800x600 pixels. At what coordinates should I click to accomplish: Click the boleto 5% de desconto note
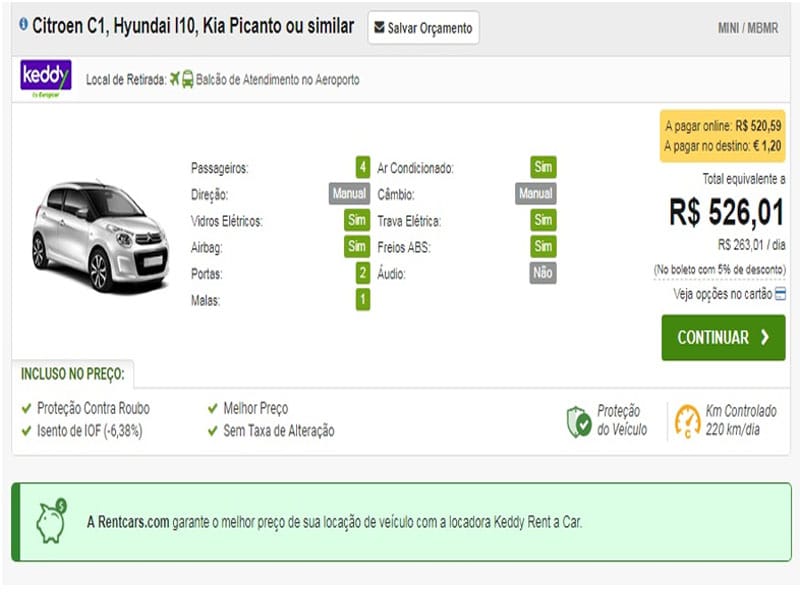coord(720,269)
